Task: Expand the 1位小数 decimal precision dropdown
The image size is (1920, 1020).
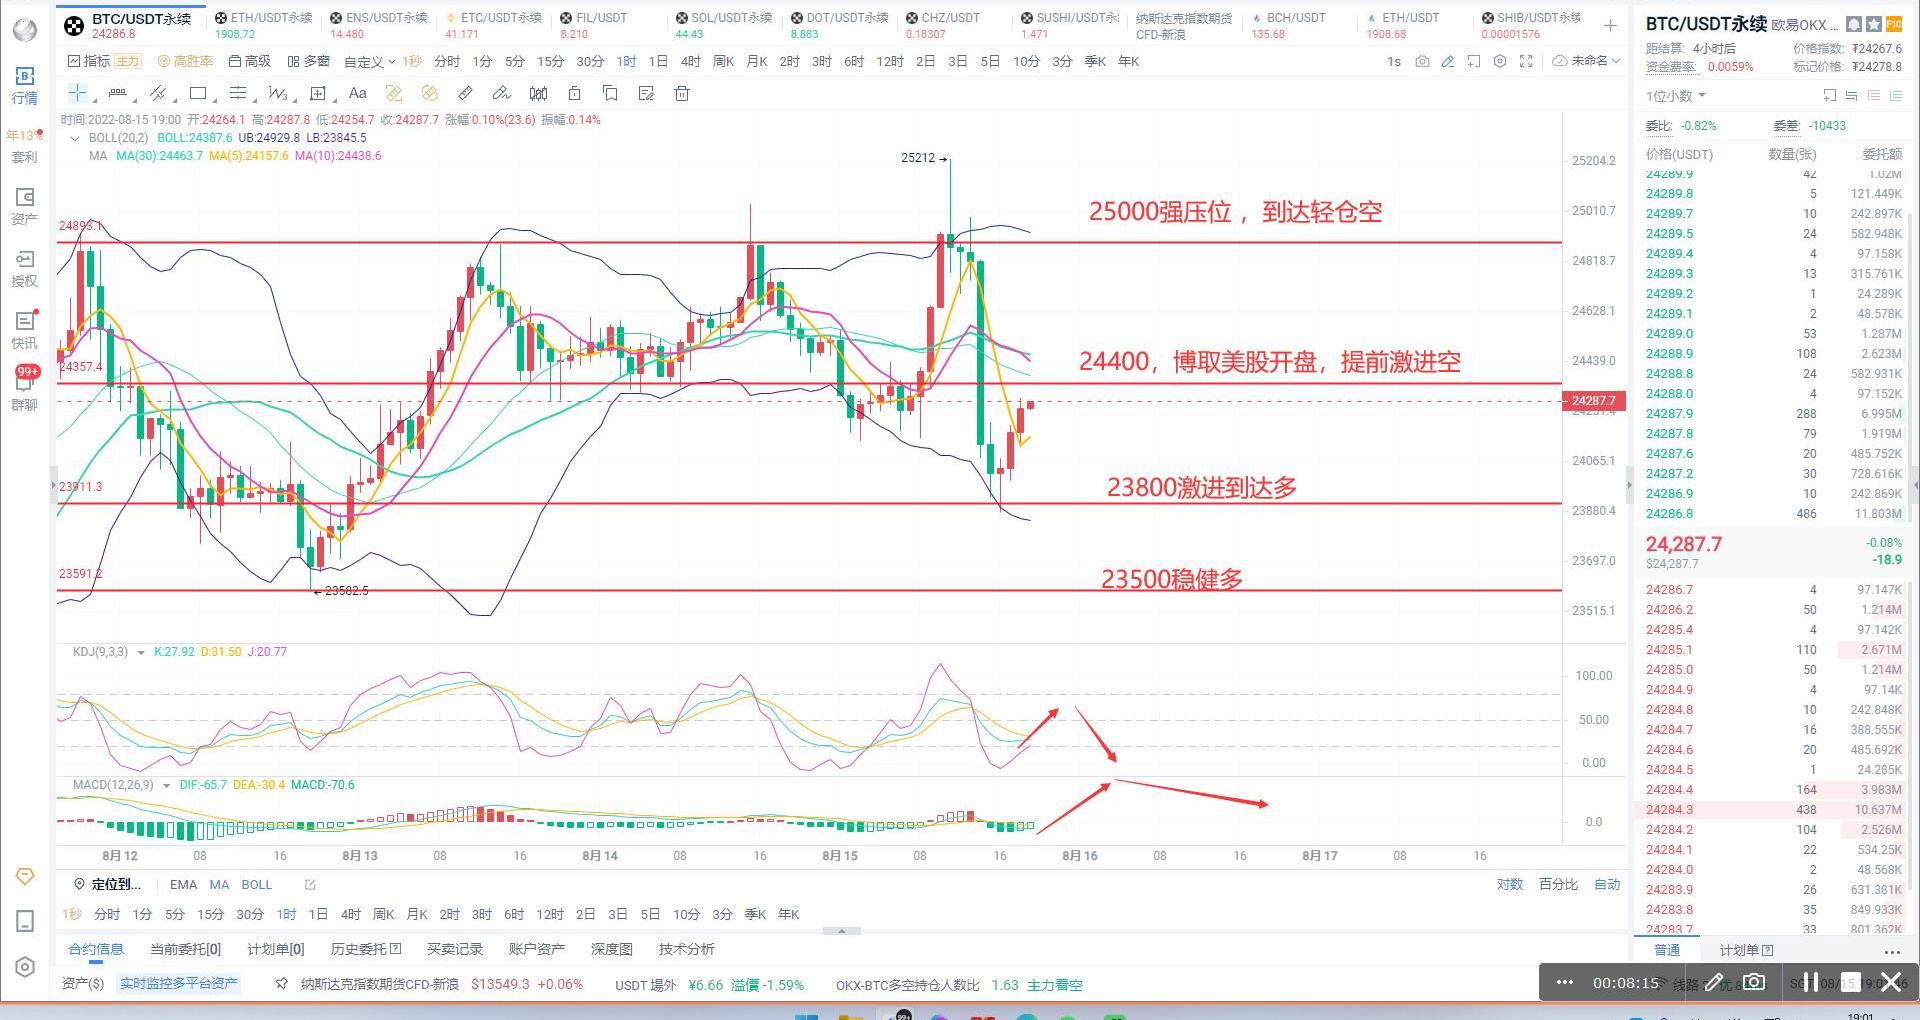Action: (1676, 96)
